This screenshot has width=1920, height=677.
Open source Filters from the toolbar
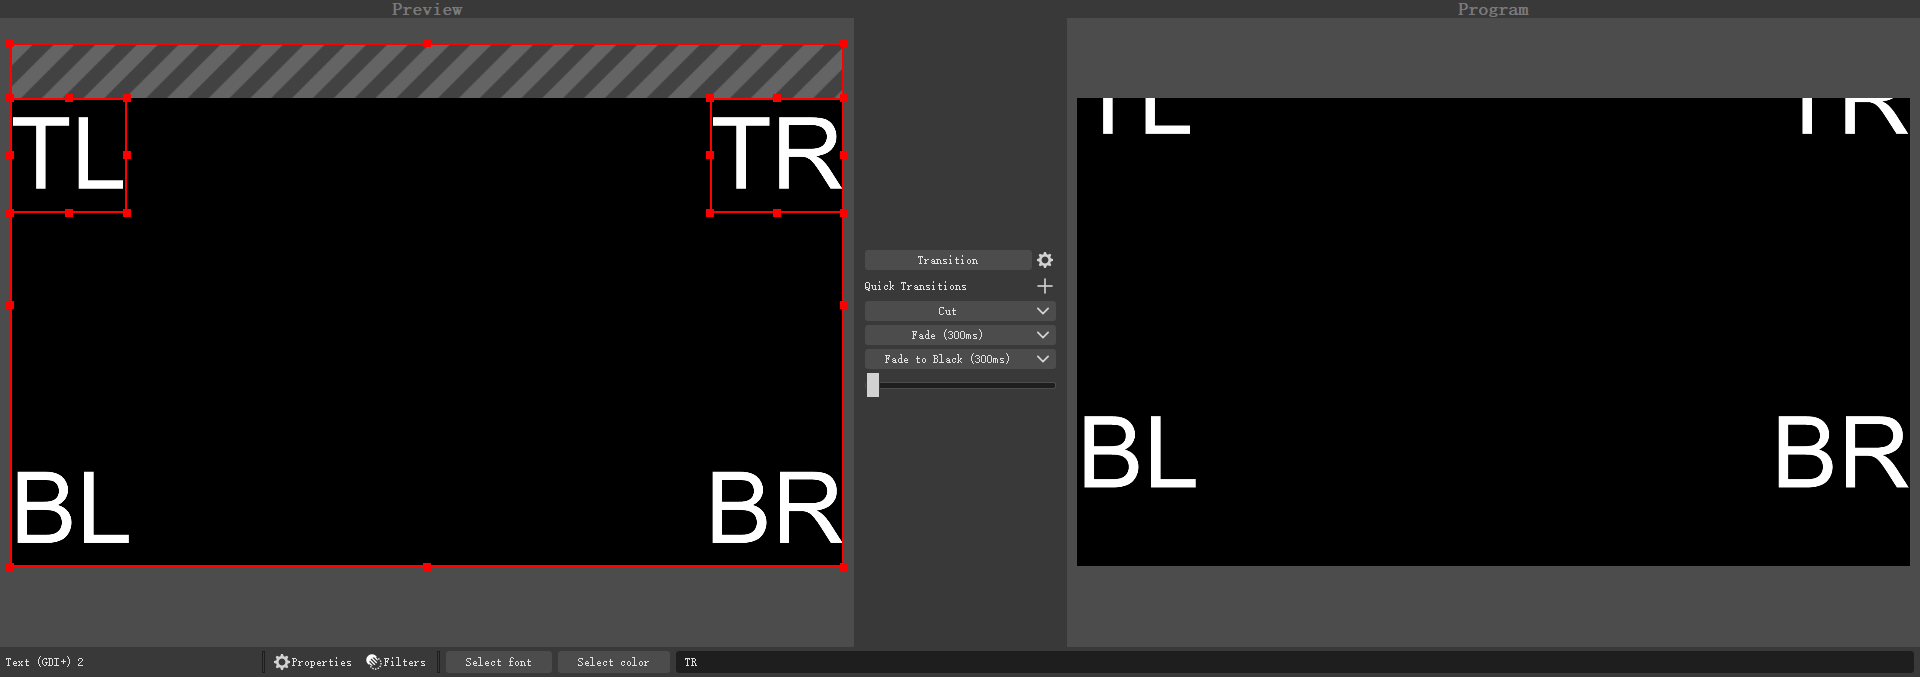[396, 662]
